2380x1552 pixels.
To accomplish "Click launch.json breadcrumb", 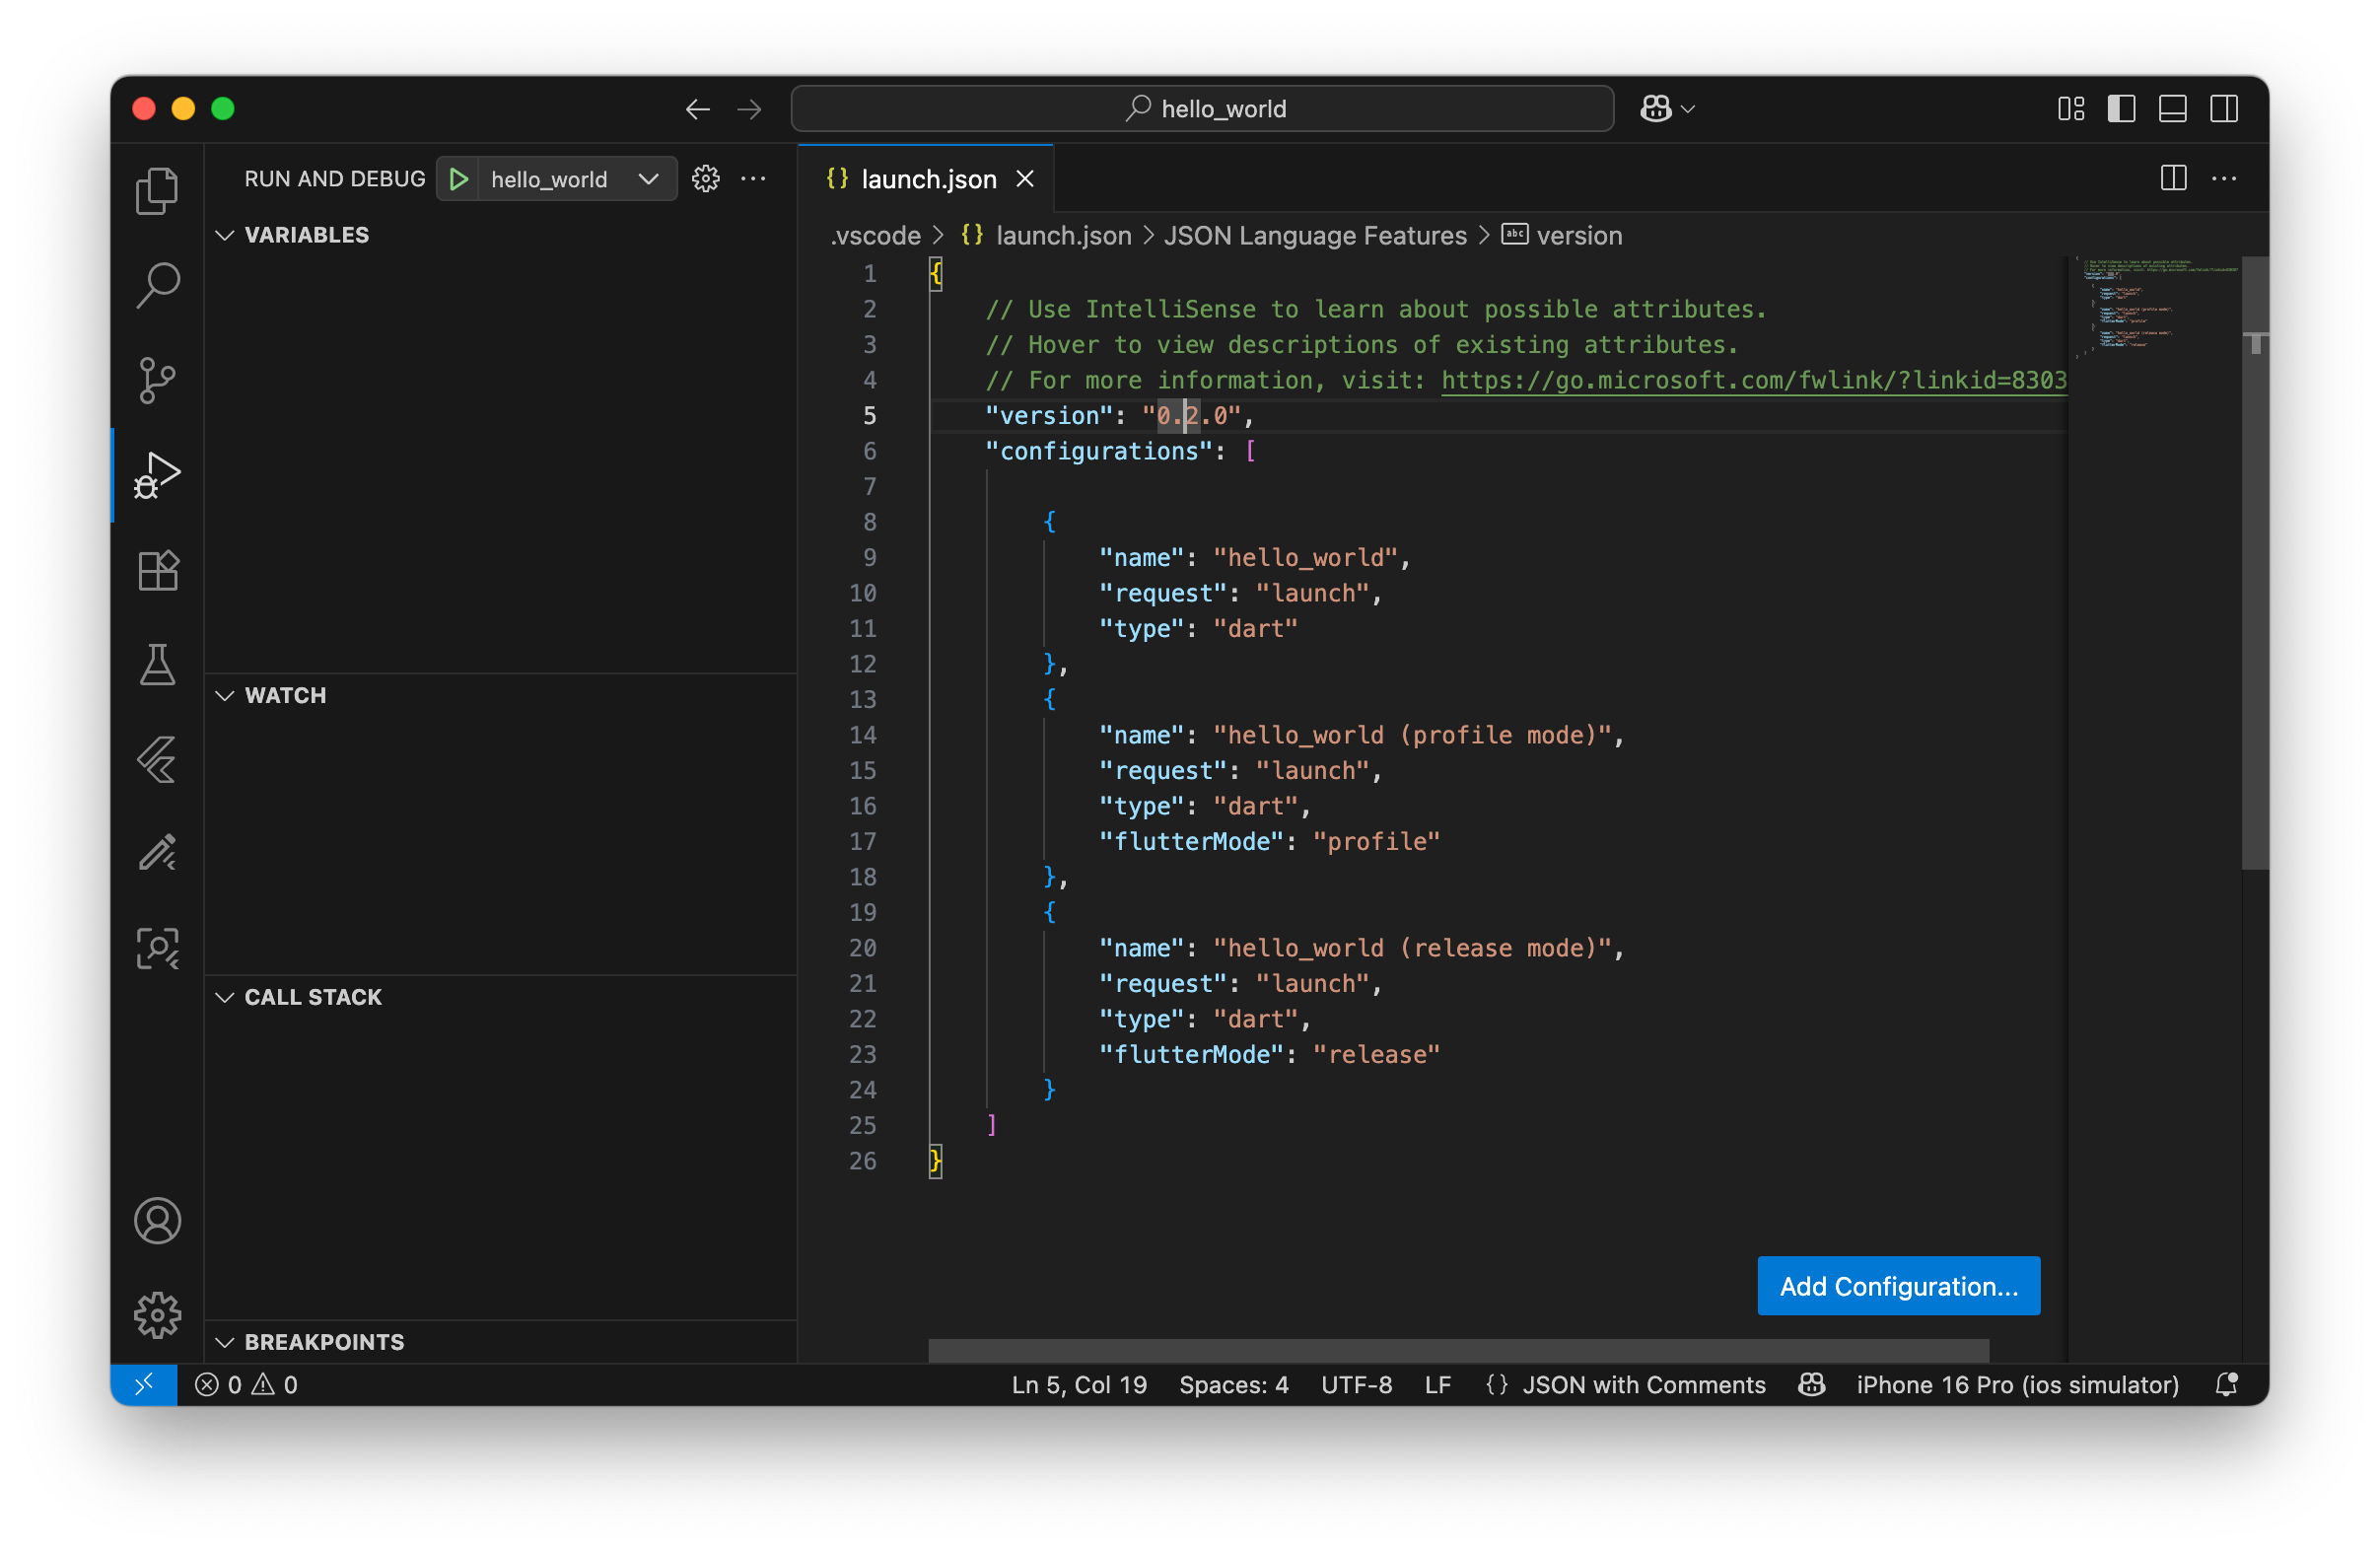I will 1063,236.
